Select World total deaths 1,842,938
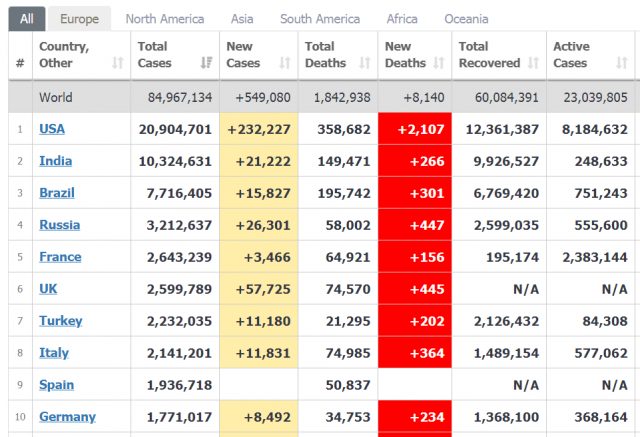Viewport: 640px width, 437px height. pyautogui.click(x=342, y=98)
